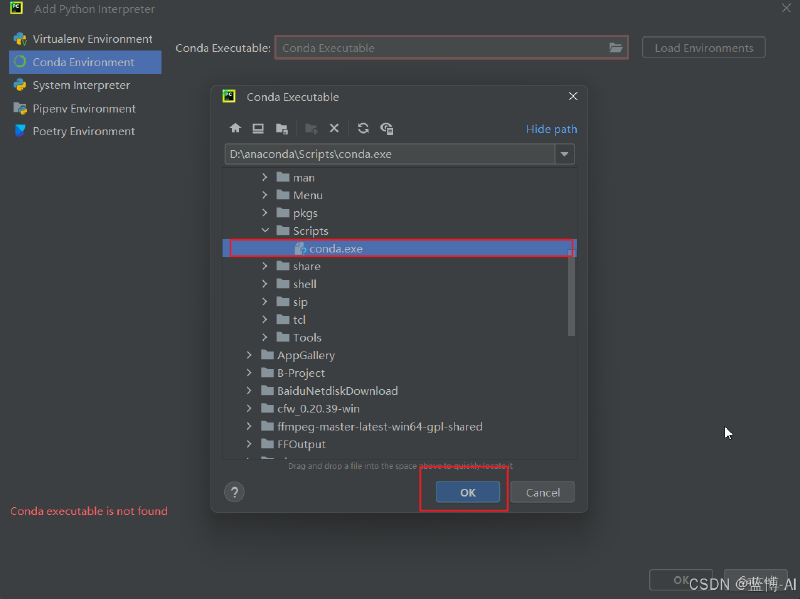Select the Scripts folder row
This screenshot has width=800, height=599.
[399, 231]
